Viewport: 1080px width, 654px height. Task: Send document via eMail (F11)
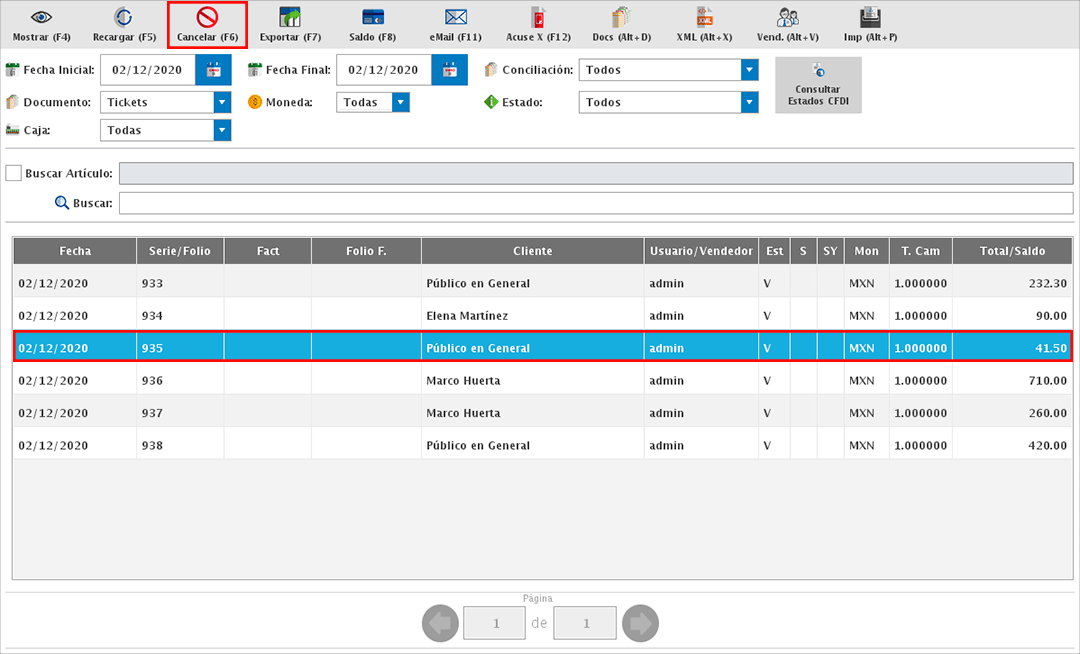[x=456, y=17]
